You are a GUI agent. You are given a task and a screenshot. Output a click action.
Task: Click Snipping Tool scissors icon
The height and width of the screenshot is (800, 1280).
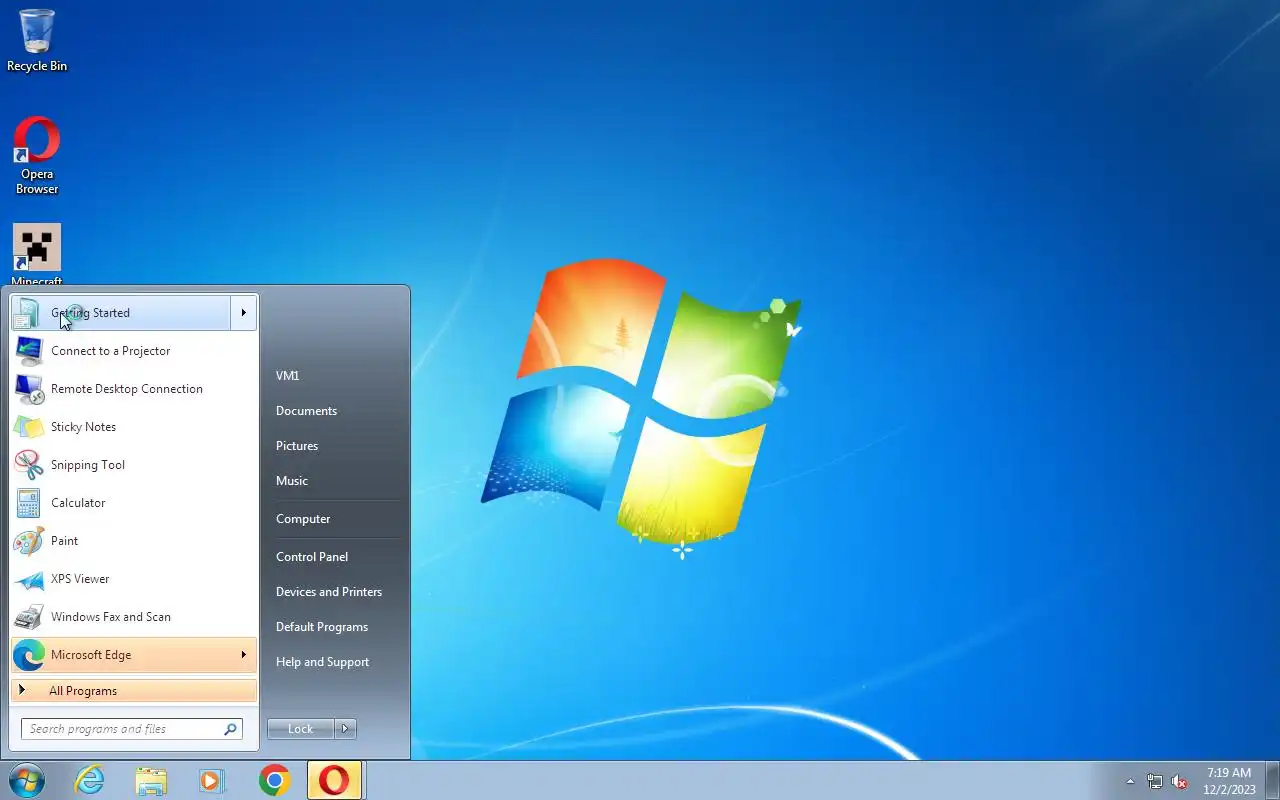pos(29,465)
